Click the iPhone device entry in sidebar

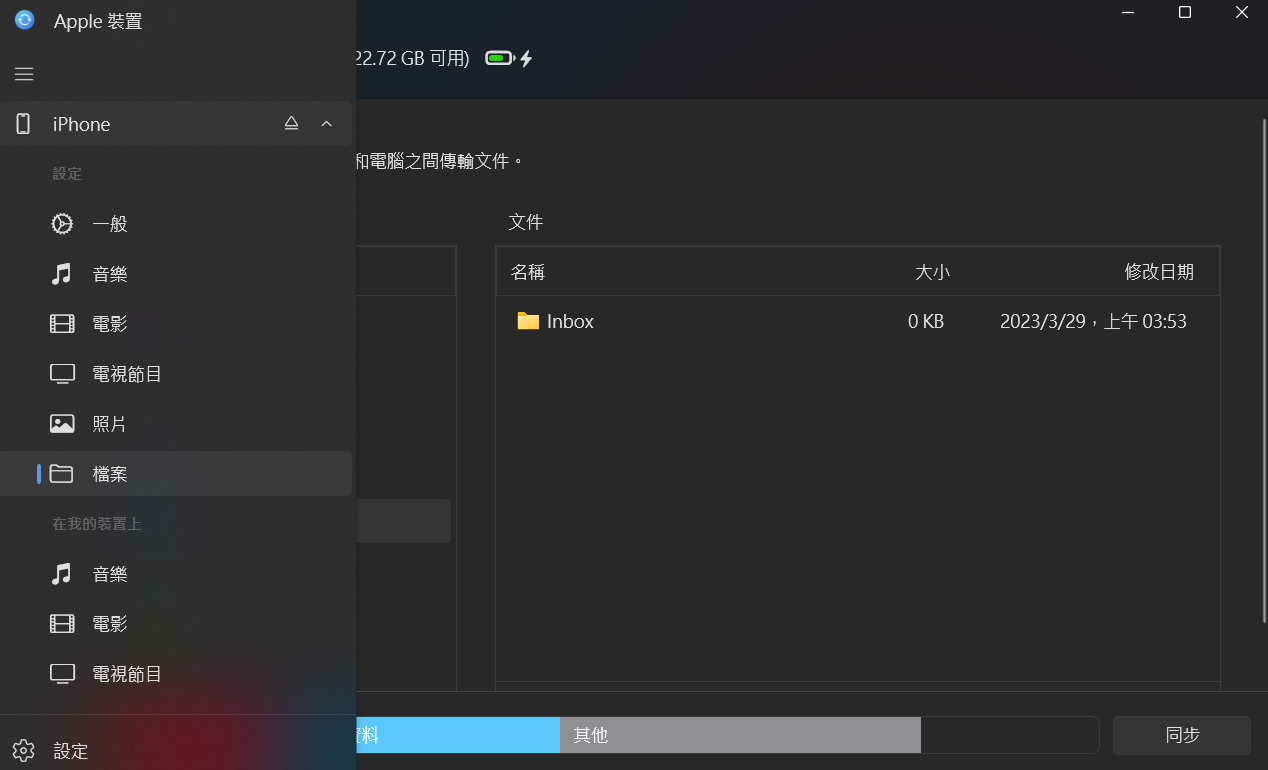tap(82, 124)
